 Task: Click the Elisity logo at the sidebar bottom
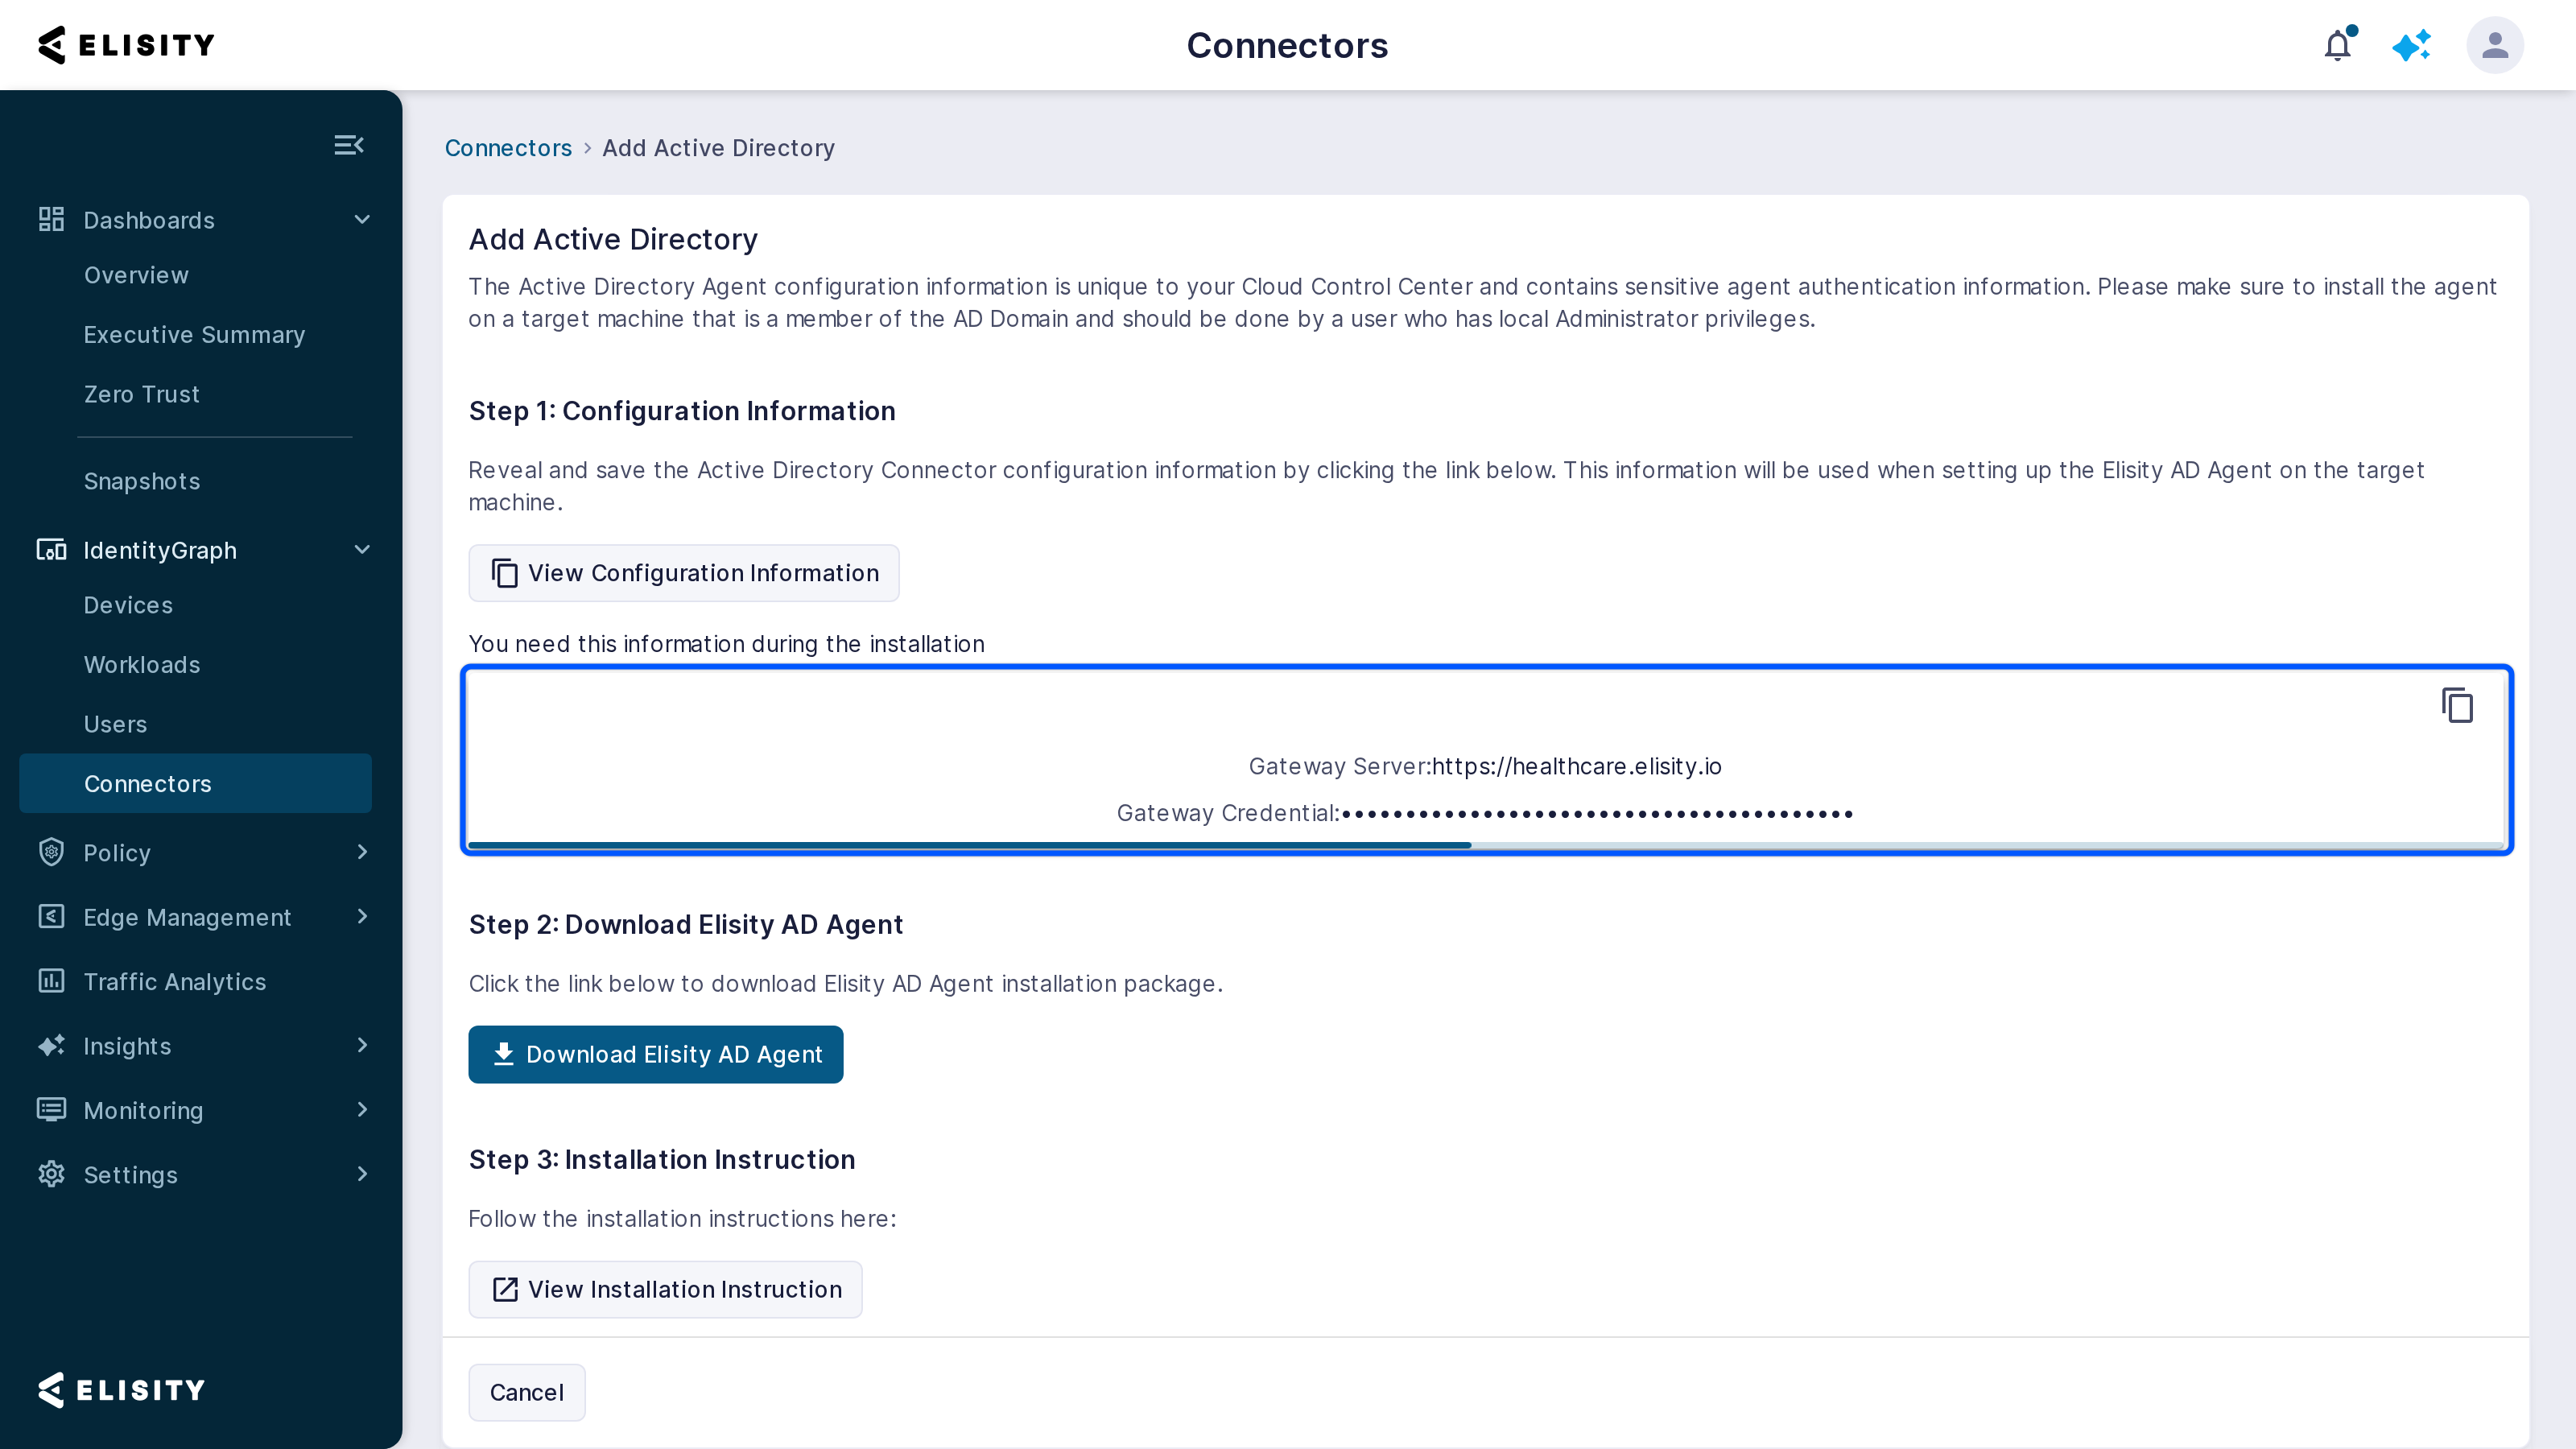(121, 1390)
